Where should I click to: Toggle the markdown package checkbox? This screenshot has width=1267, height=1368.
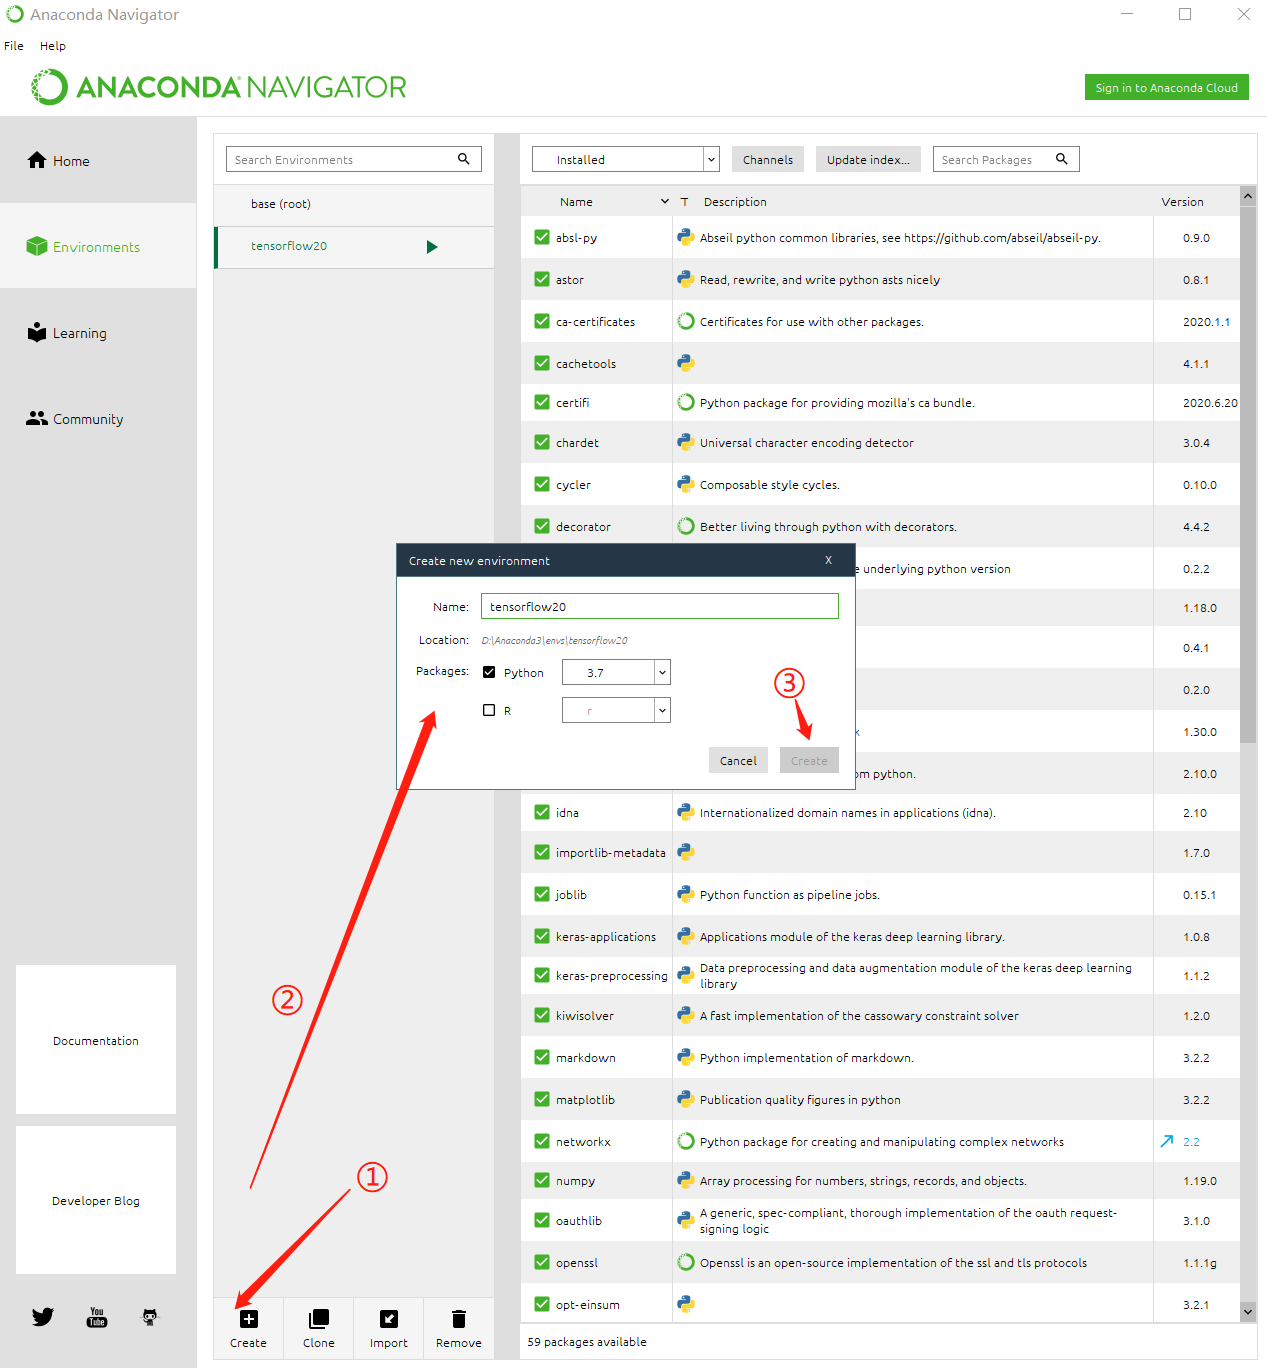pyautogui.click(x=542, y=1057)
